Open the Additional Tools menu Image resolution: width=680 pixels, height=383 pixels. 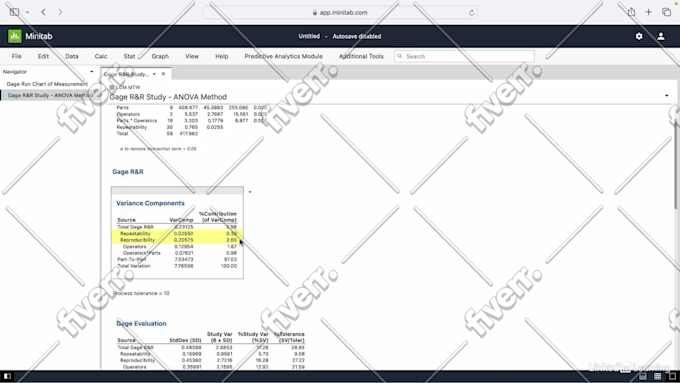pos(361,56)
